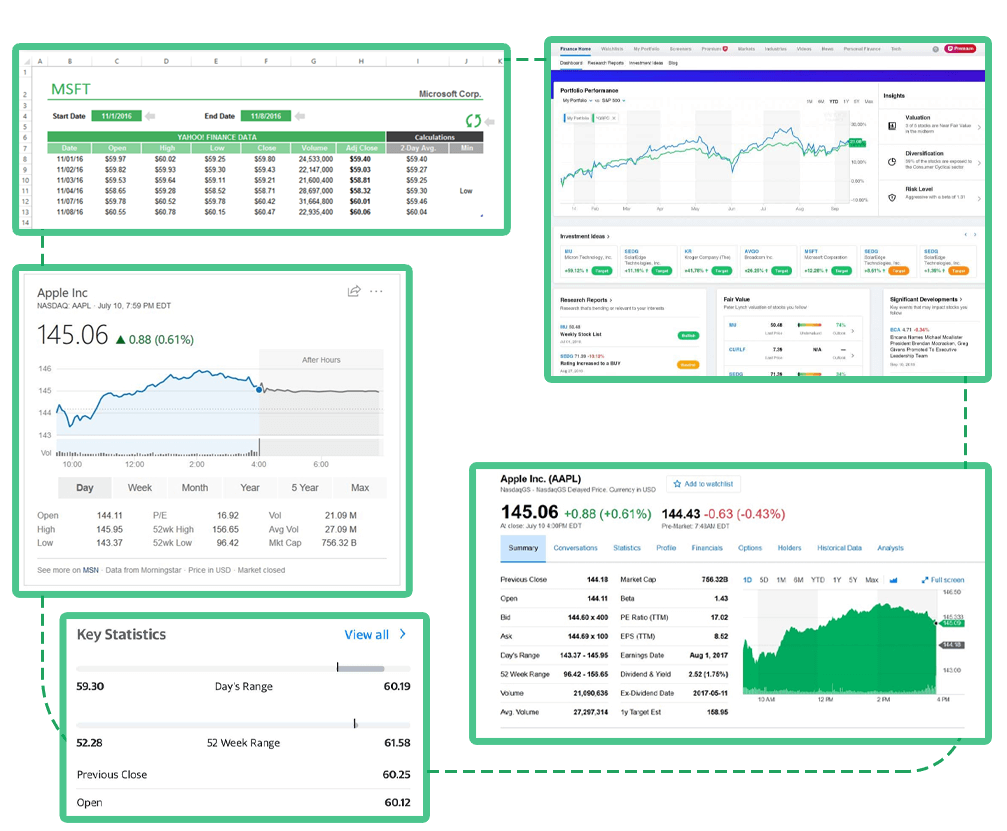
Task: Select the Day tab on Apple chart
Action: pos(84,487)
